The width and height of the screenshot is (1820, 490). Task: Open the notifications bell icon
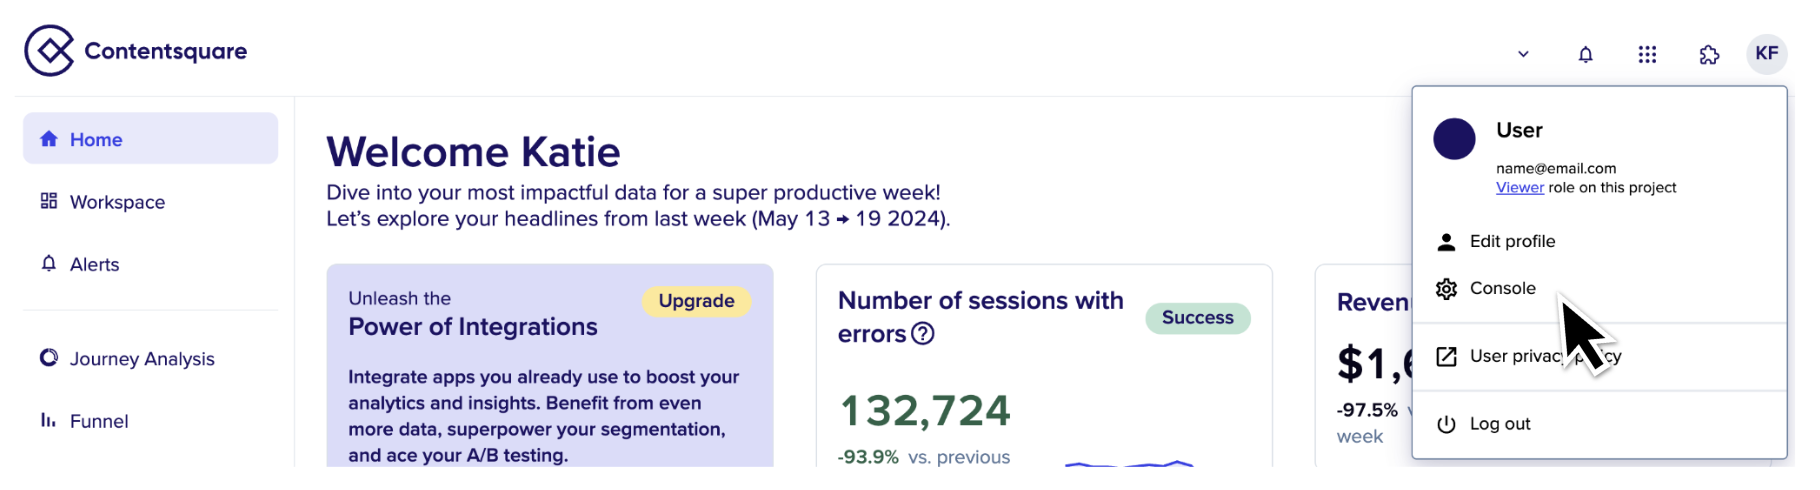[1585, 54]
